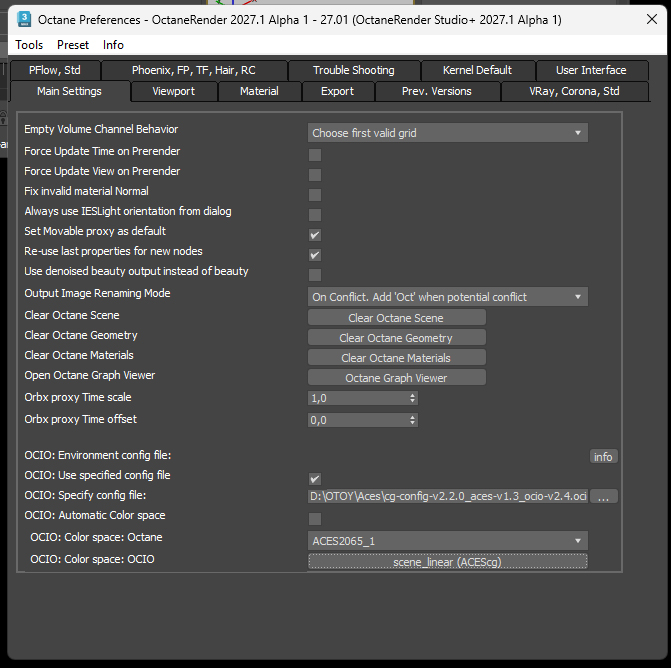Click the OCIO config file path field

448,496
